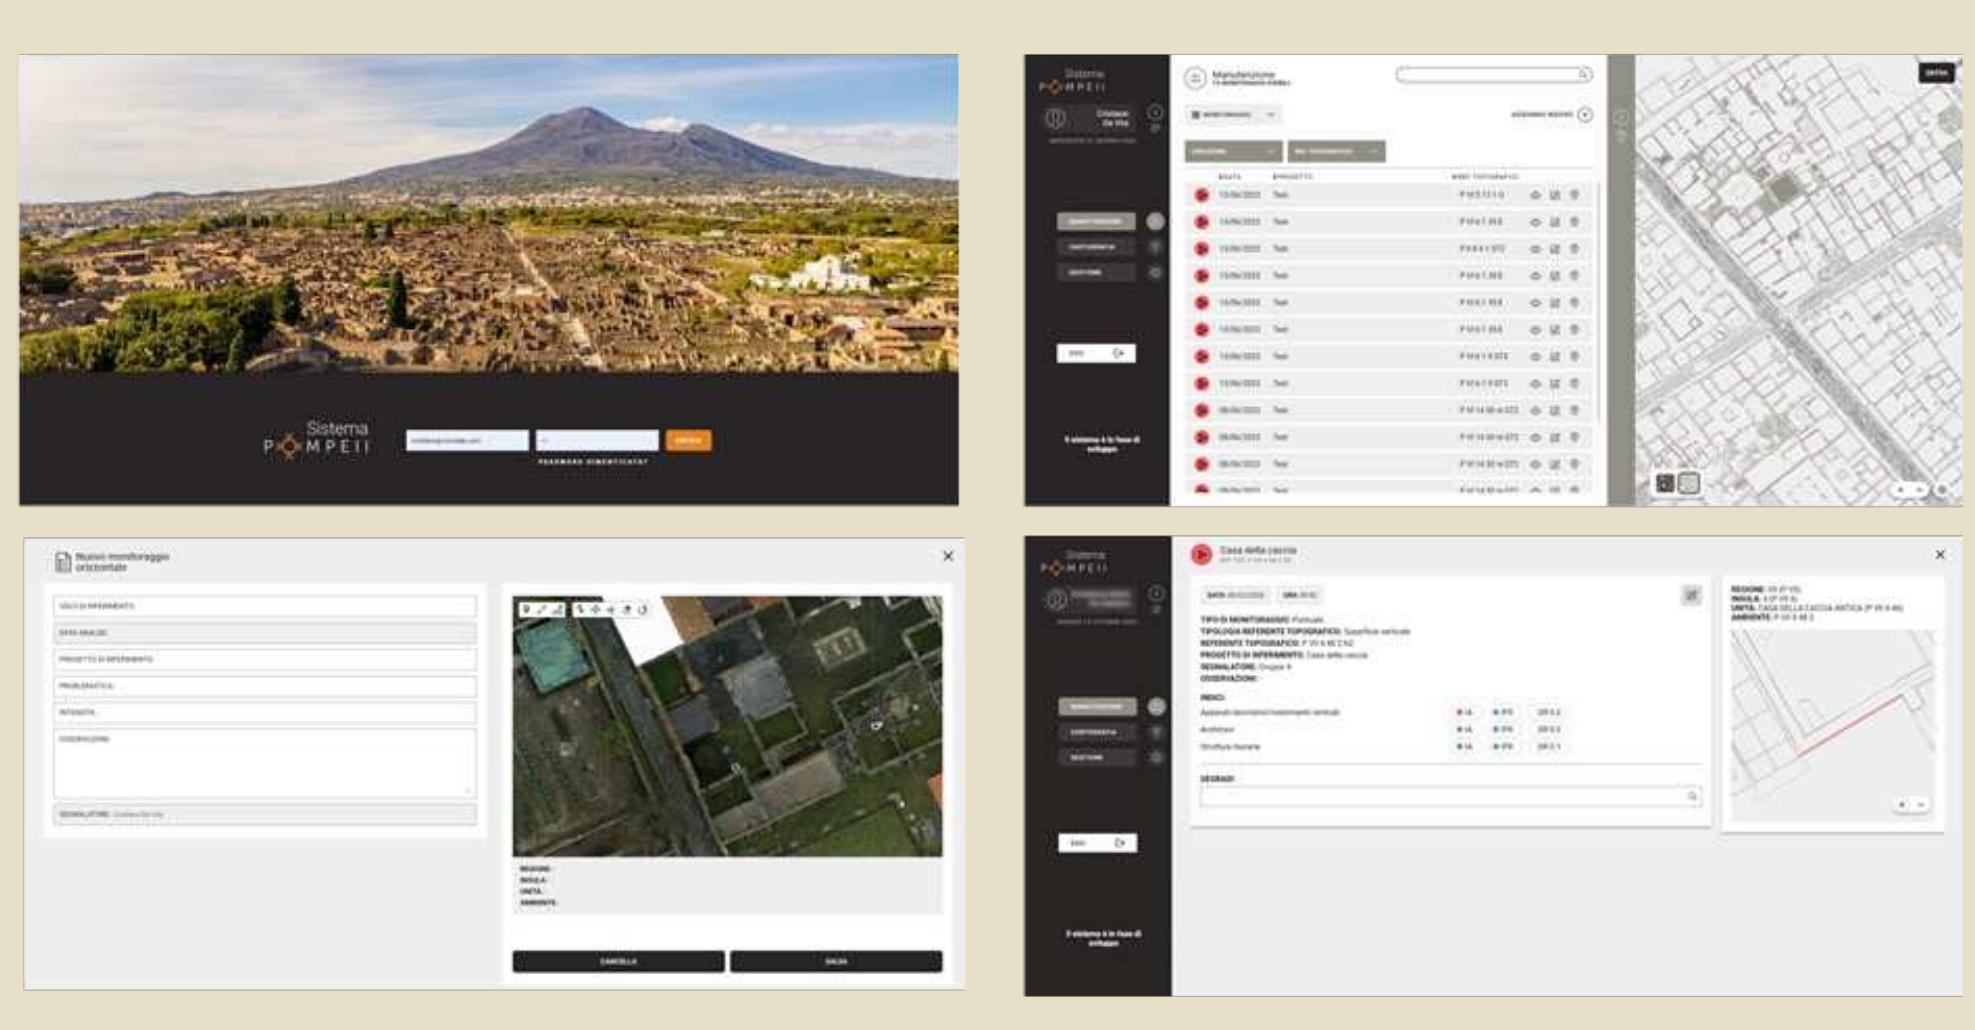Click the eye icon on the first monitoring row
Viewport: 1975px width, 1030px height.
1537,194
